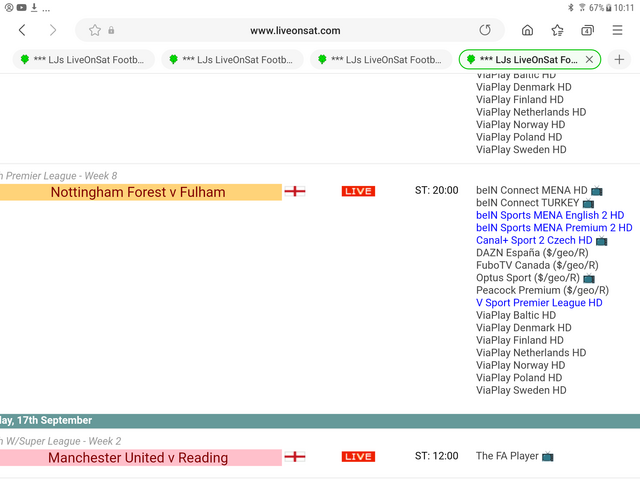Open the bookmarks list star icon
640x480 pixels.
(x=558, y=30)
